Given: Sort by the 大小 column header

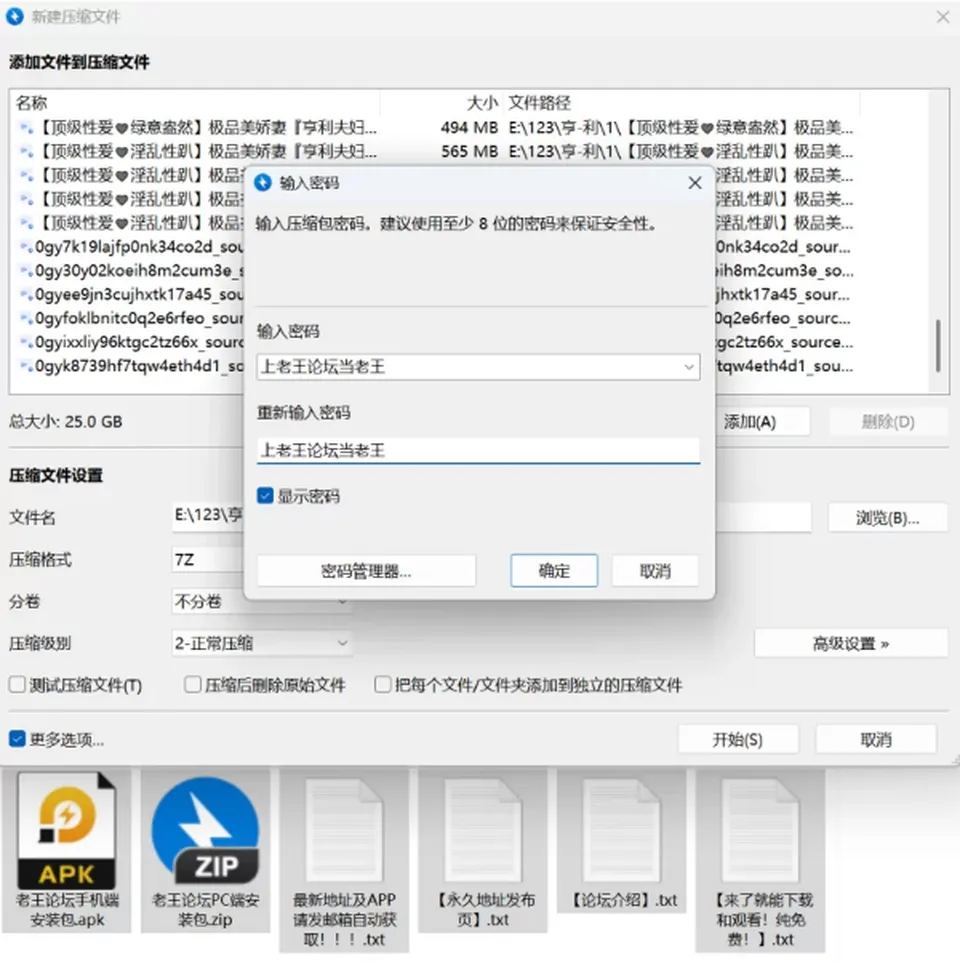Looking at the screenshot, I should coord(442,102).
